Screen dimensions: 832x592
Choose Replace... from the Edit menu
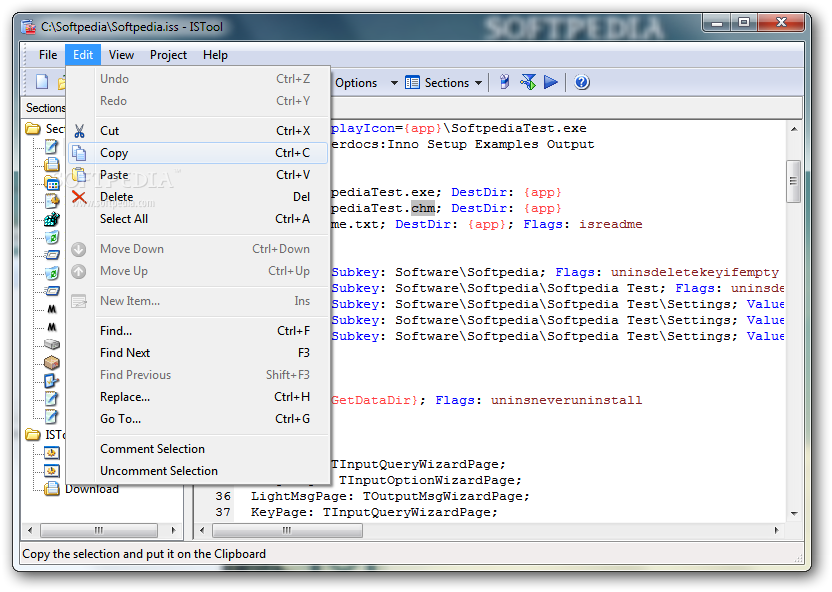click(198, 397)
